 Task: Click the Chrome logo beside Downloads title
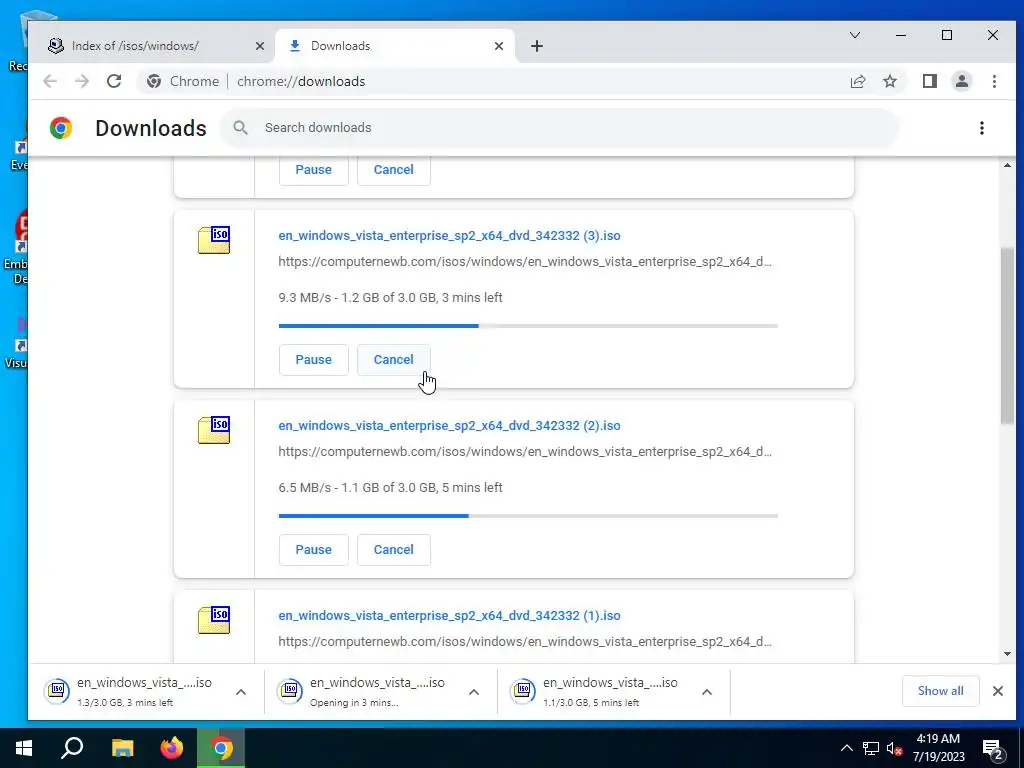(x=61, y=128)
